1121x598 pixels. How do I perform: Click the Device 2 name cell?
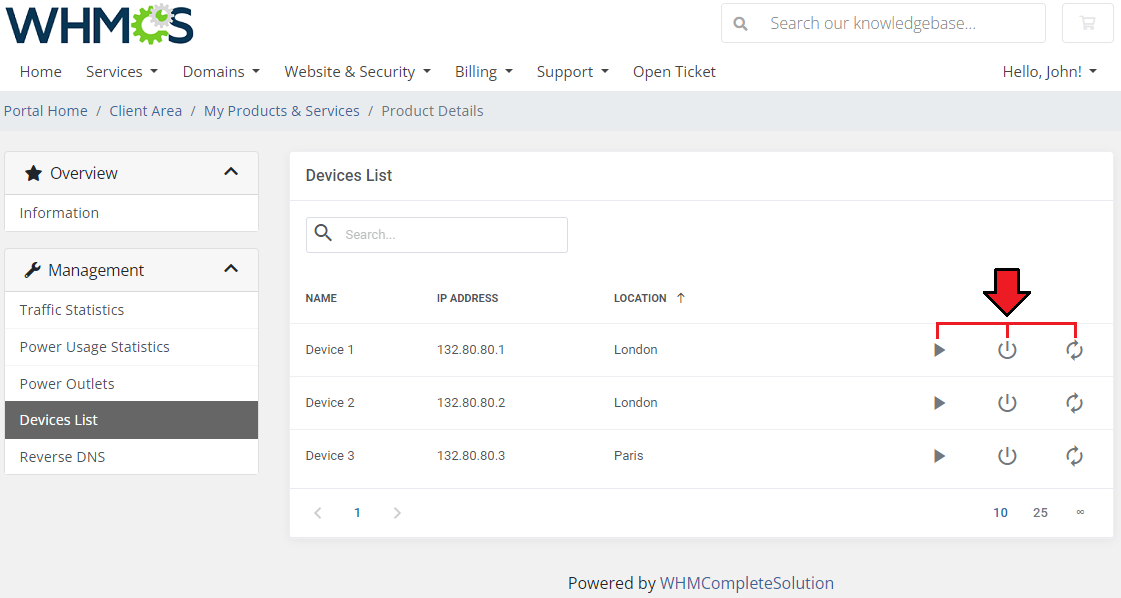(330, 403)
